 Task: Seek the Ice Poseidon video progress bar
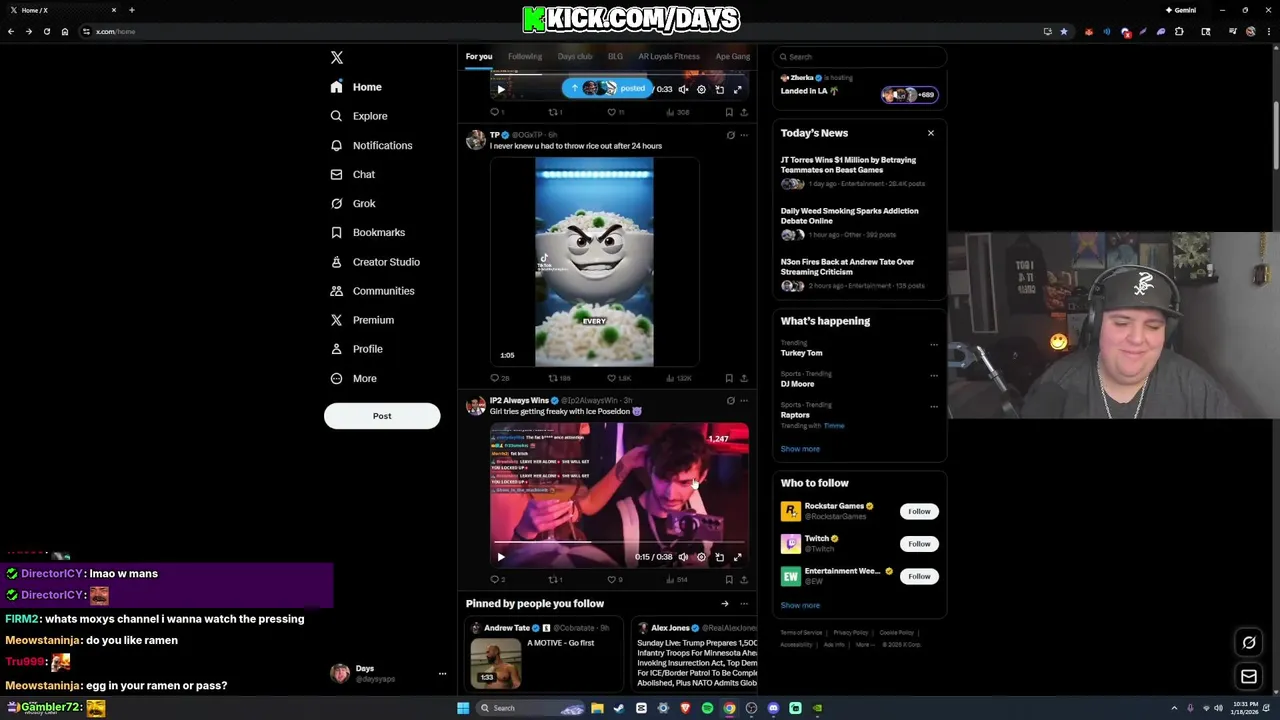click(619, 541)
